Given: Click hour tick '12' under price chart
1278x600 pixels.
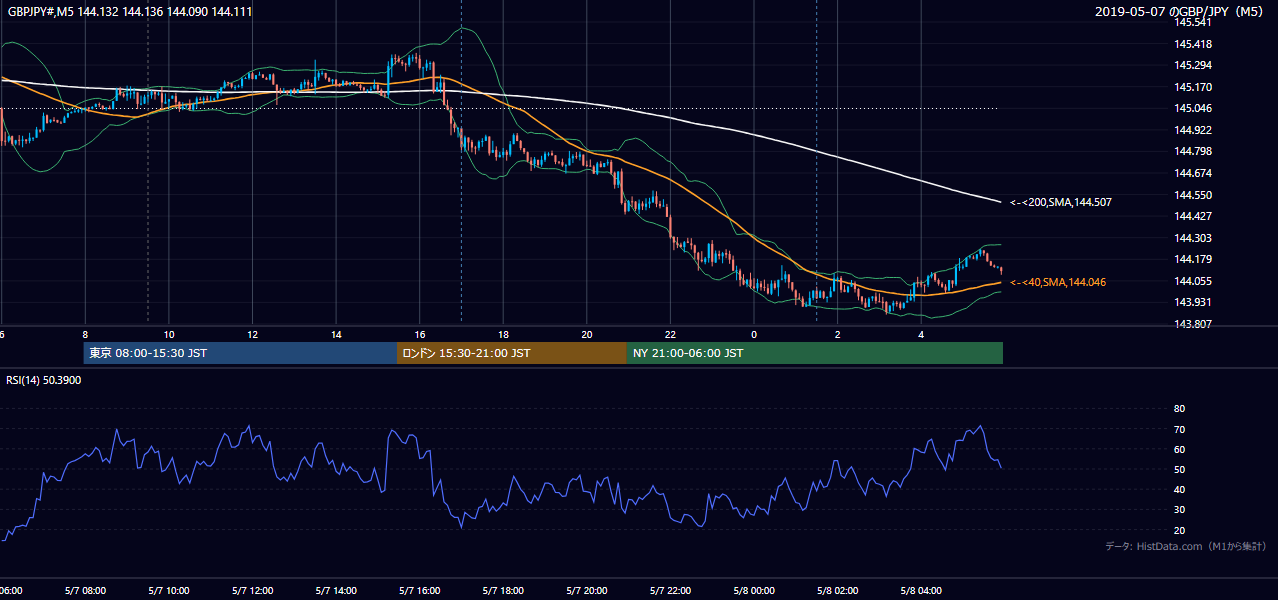Looking at the screenshot, I should (x=252, y=334).
